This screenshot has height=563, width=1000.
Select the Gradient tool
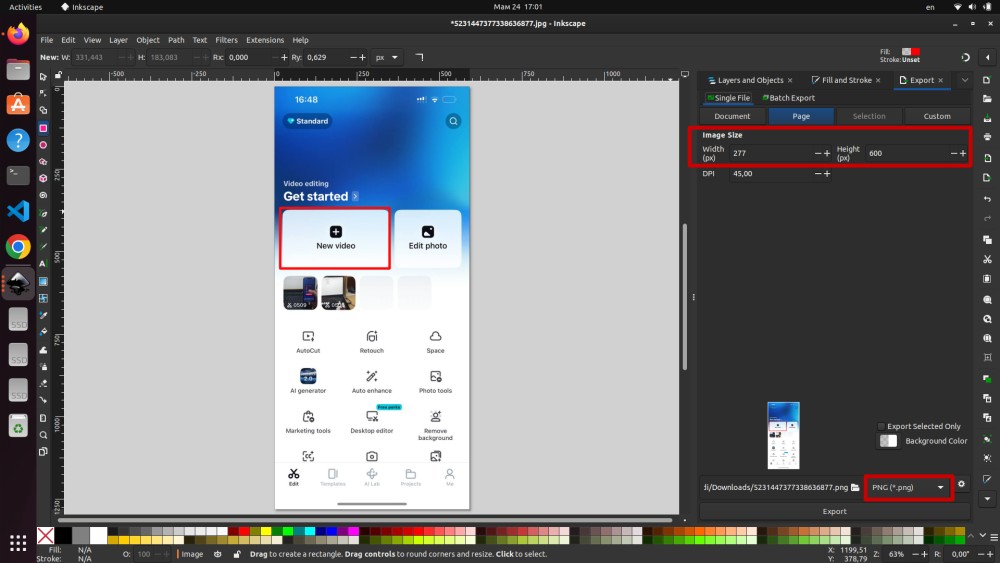[x=43, y=281]
